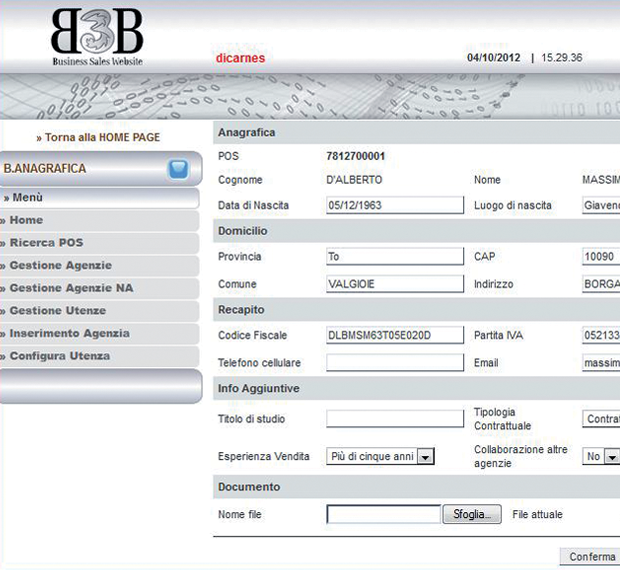620x570 pixels.
Task: Focus the Data di Nascita field
Action: (395, 205)
